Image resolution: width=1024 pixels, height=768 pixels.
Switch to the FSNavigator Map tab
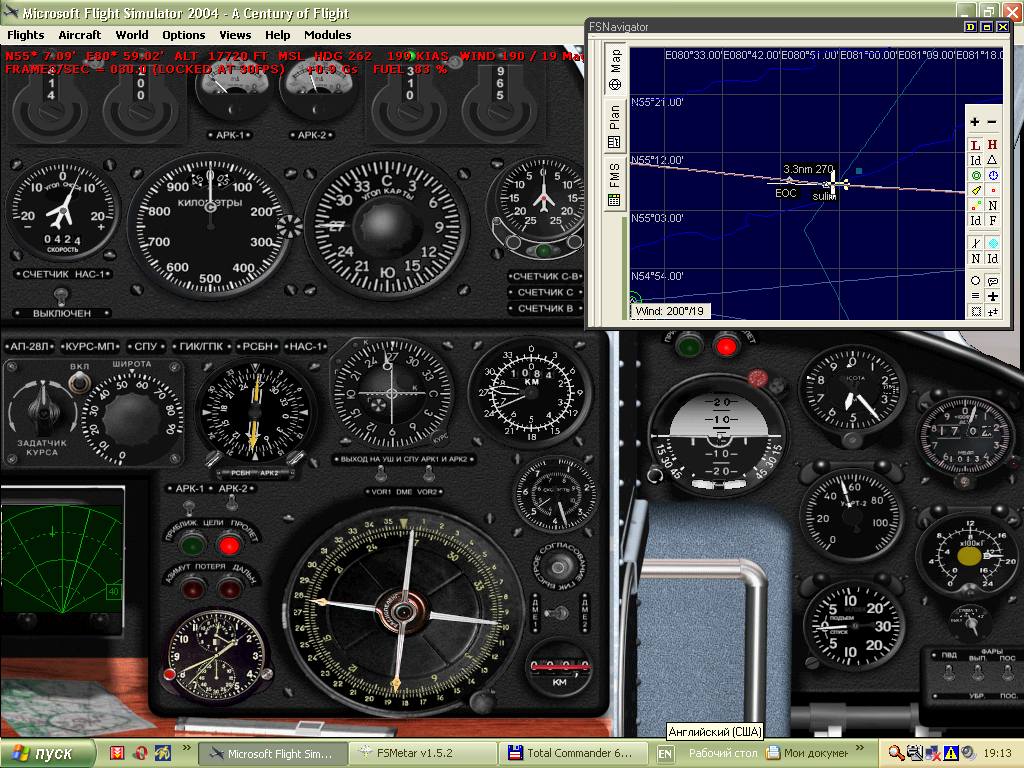[x=615, y=69]
